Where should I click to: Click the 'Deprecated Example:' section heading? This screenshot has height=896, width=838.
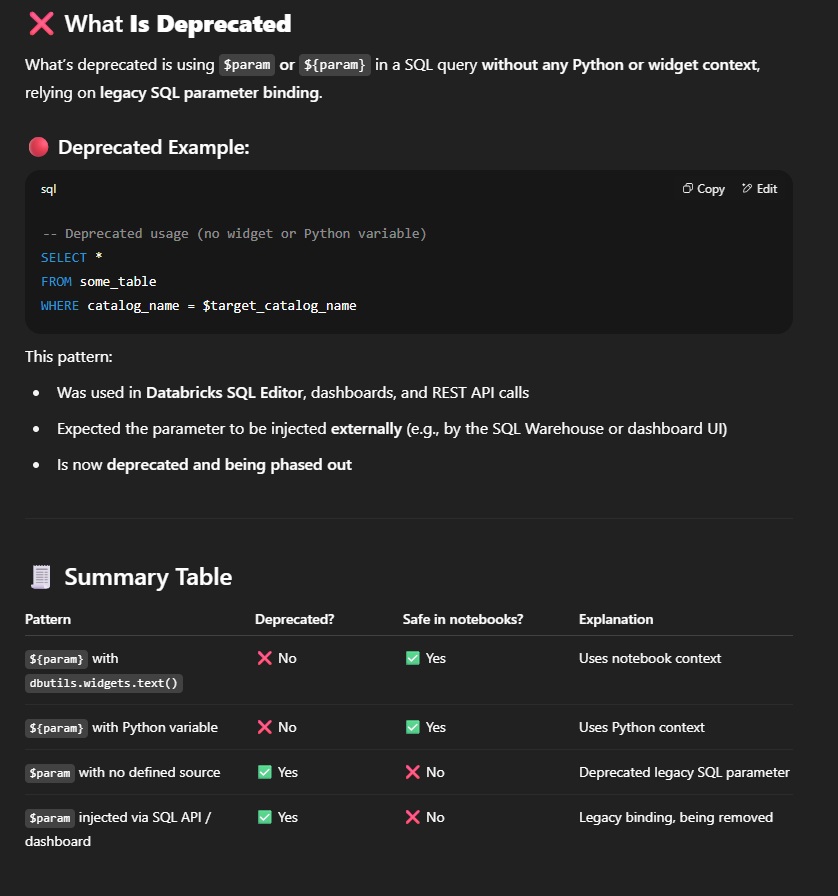coord(153,146)
